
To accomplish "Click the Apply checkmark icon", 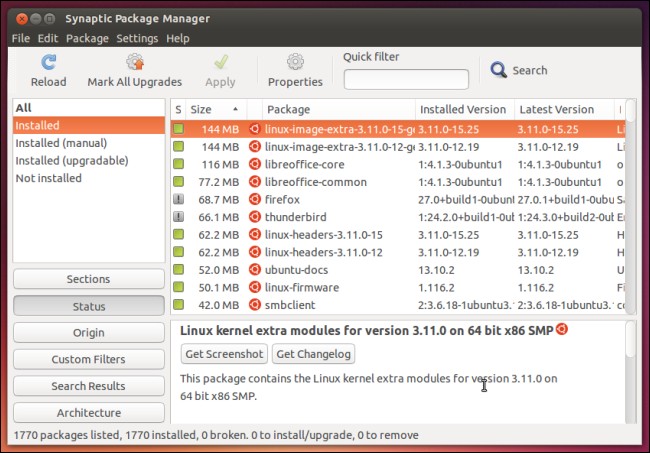I will click(x=221, y=62).
